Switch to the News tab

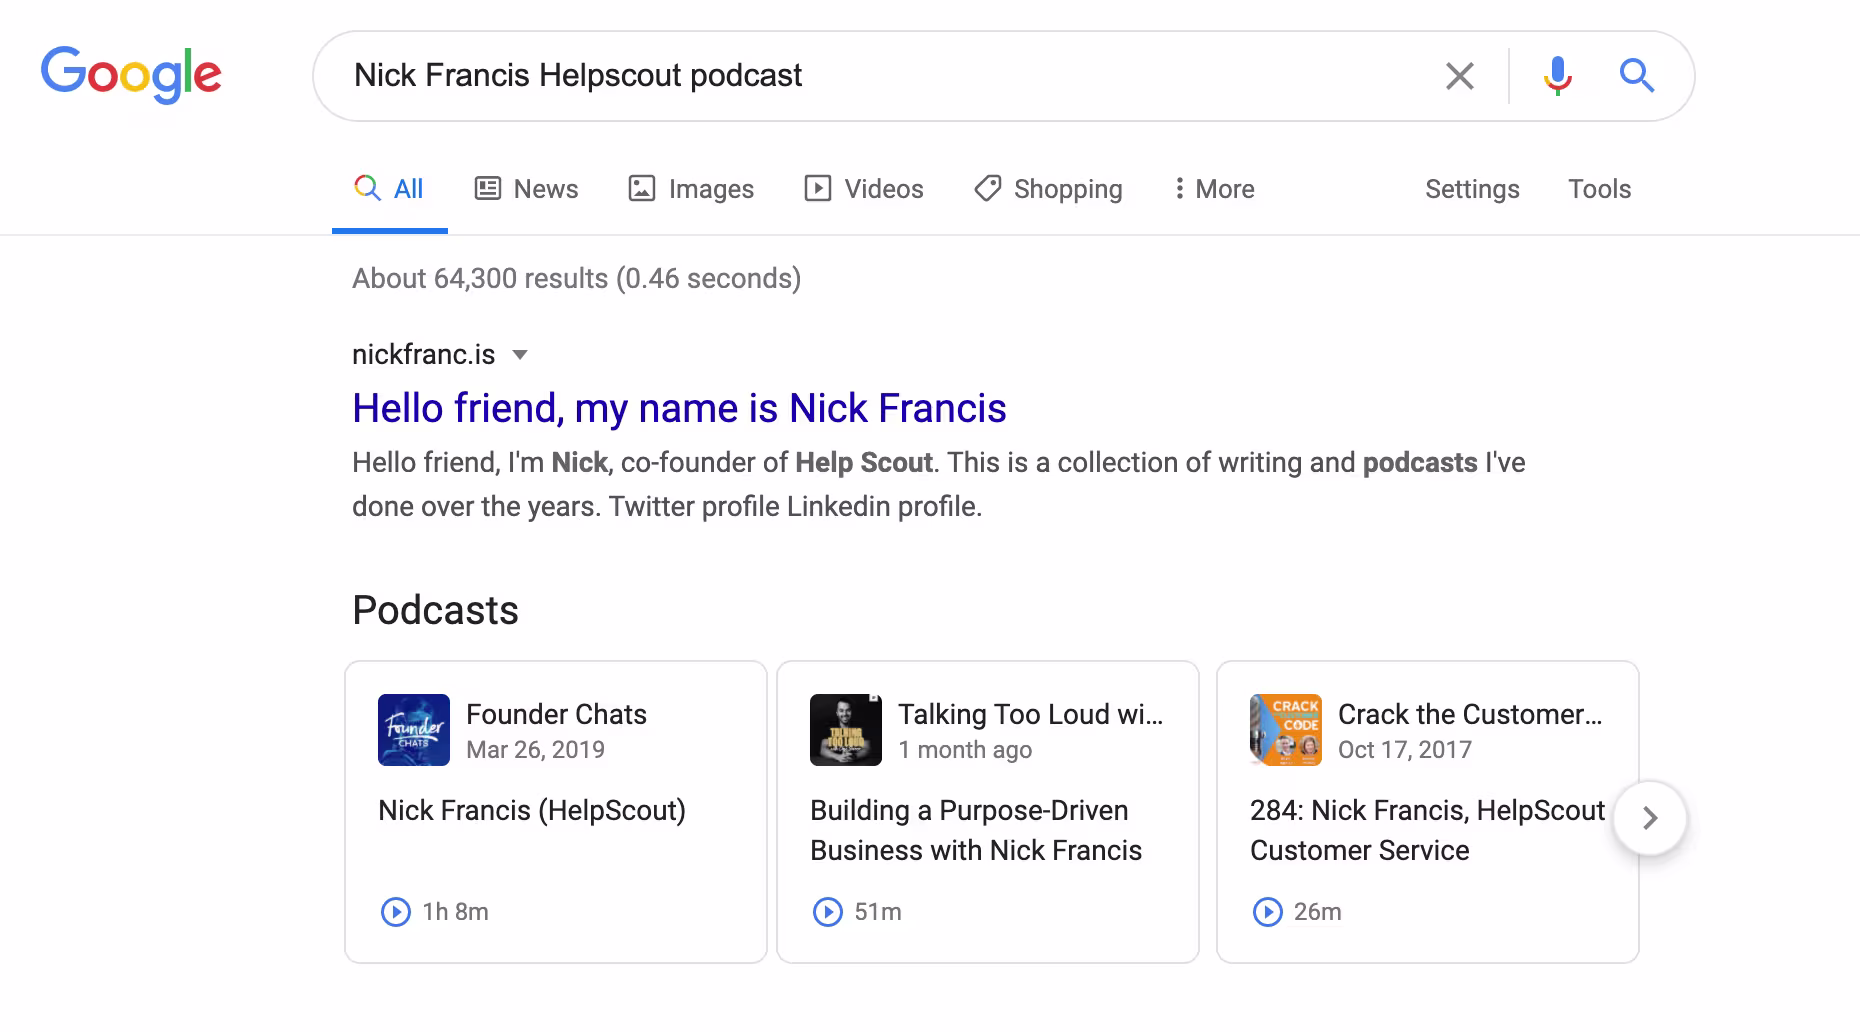pyautogui.click(x=526, y=189)
